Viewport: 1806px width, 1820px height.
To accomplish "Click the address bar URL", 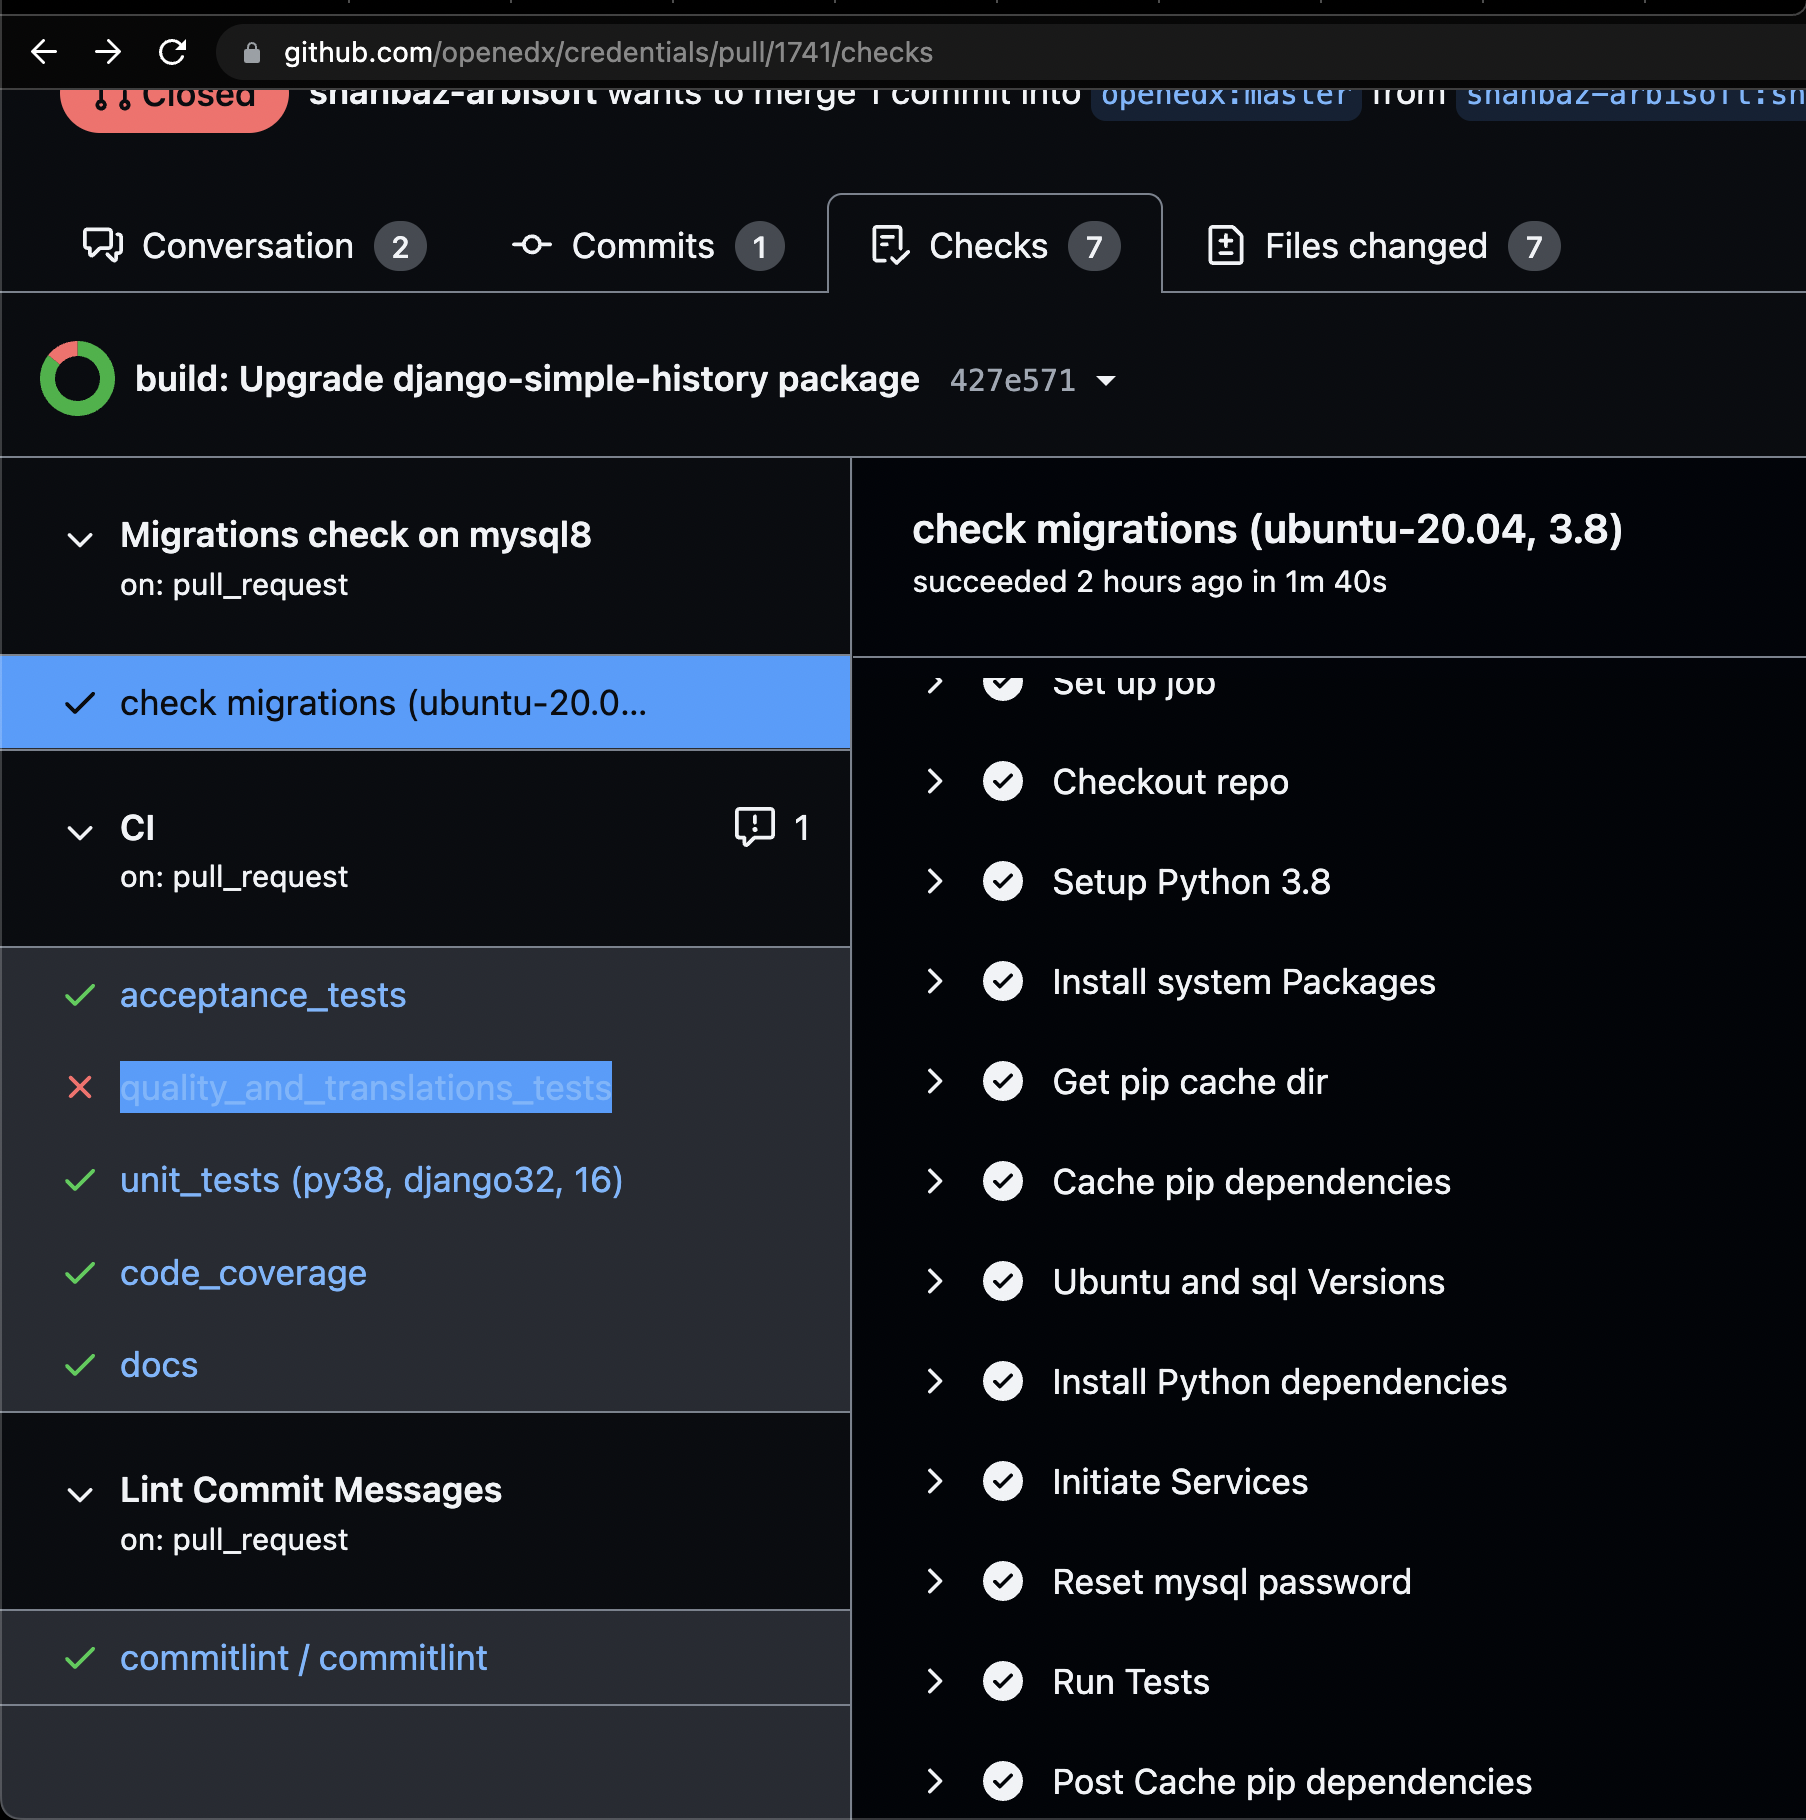I will tap(608, 52).
